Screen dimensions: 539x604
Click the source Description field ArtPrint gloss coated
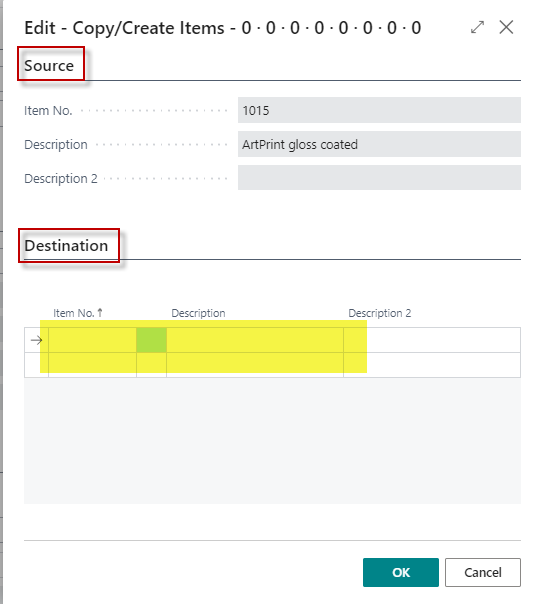(379, 144)
